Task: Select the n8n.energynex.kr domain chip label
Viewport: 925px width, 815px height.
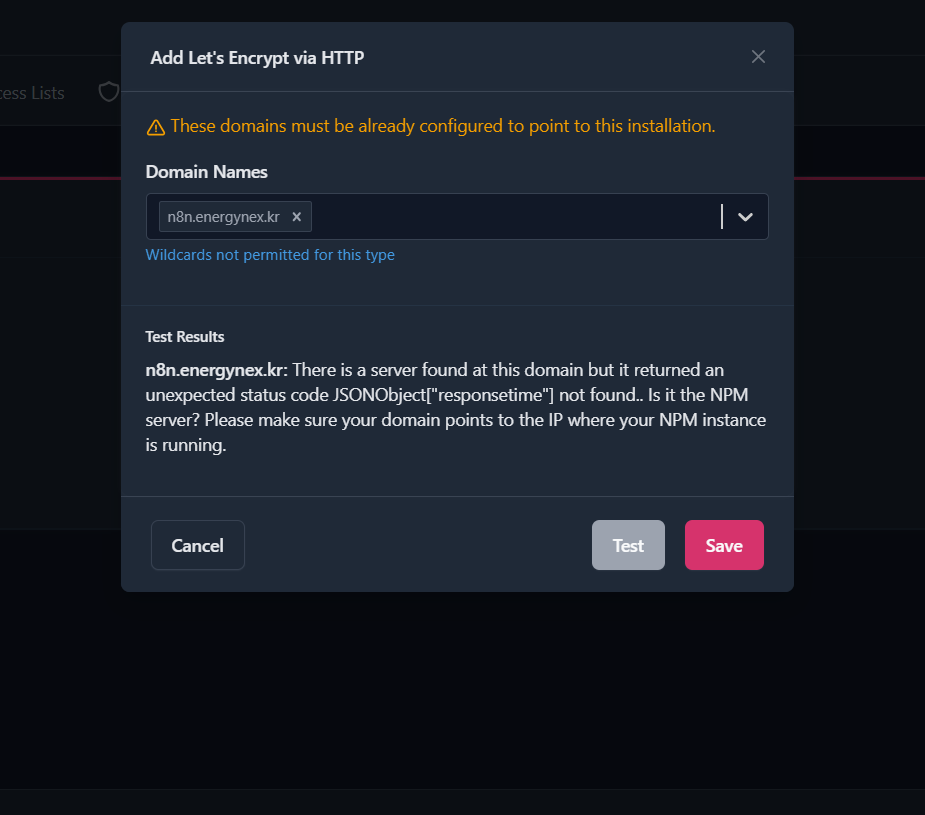Action: (223, 217)
